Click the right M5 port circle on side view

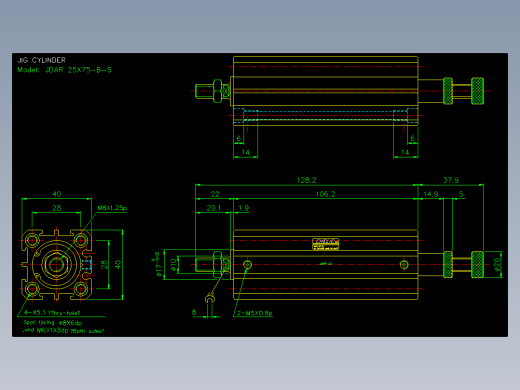(404, 265)
